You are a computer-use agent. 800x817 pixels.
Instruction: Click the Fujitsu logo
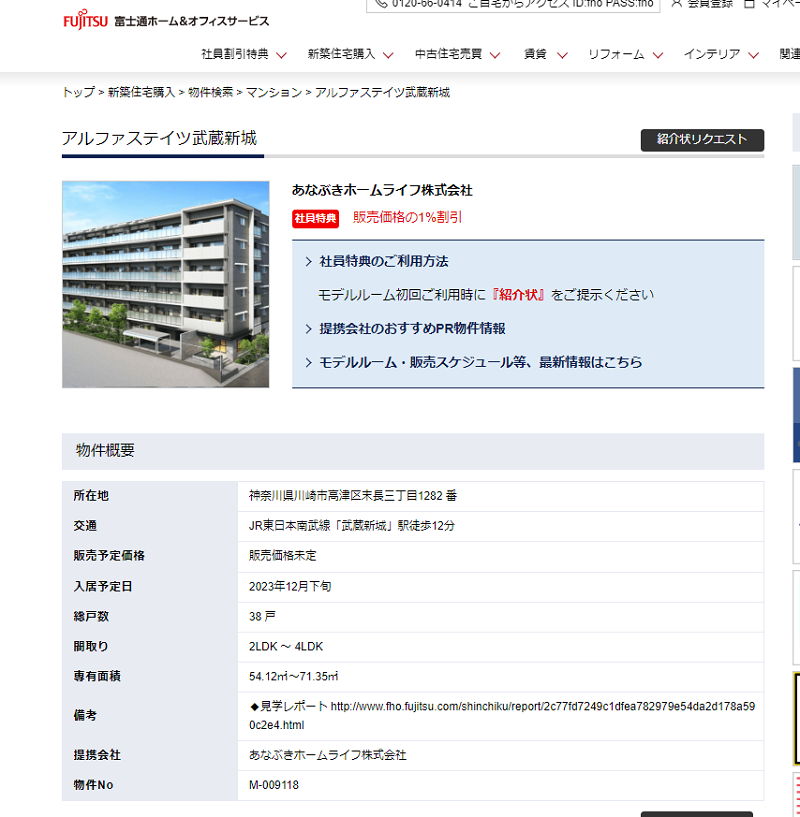pyautogui.click(x=85, y=20)
